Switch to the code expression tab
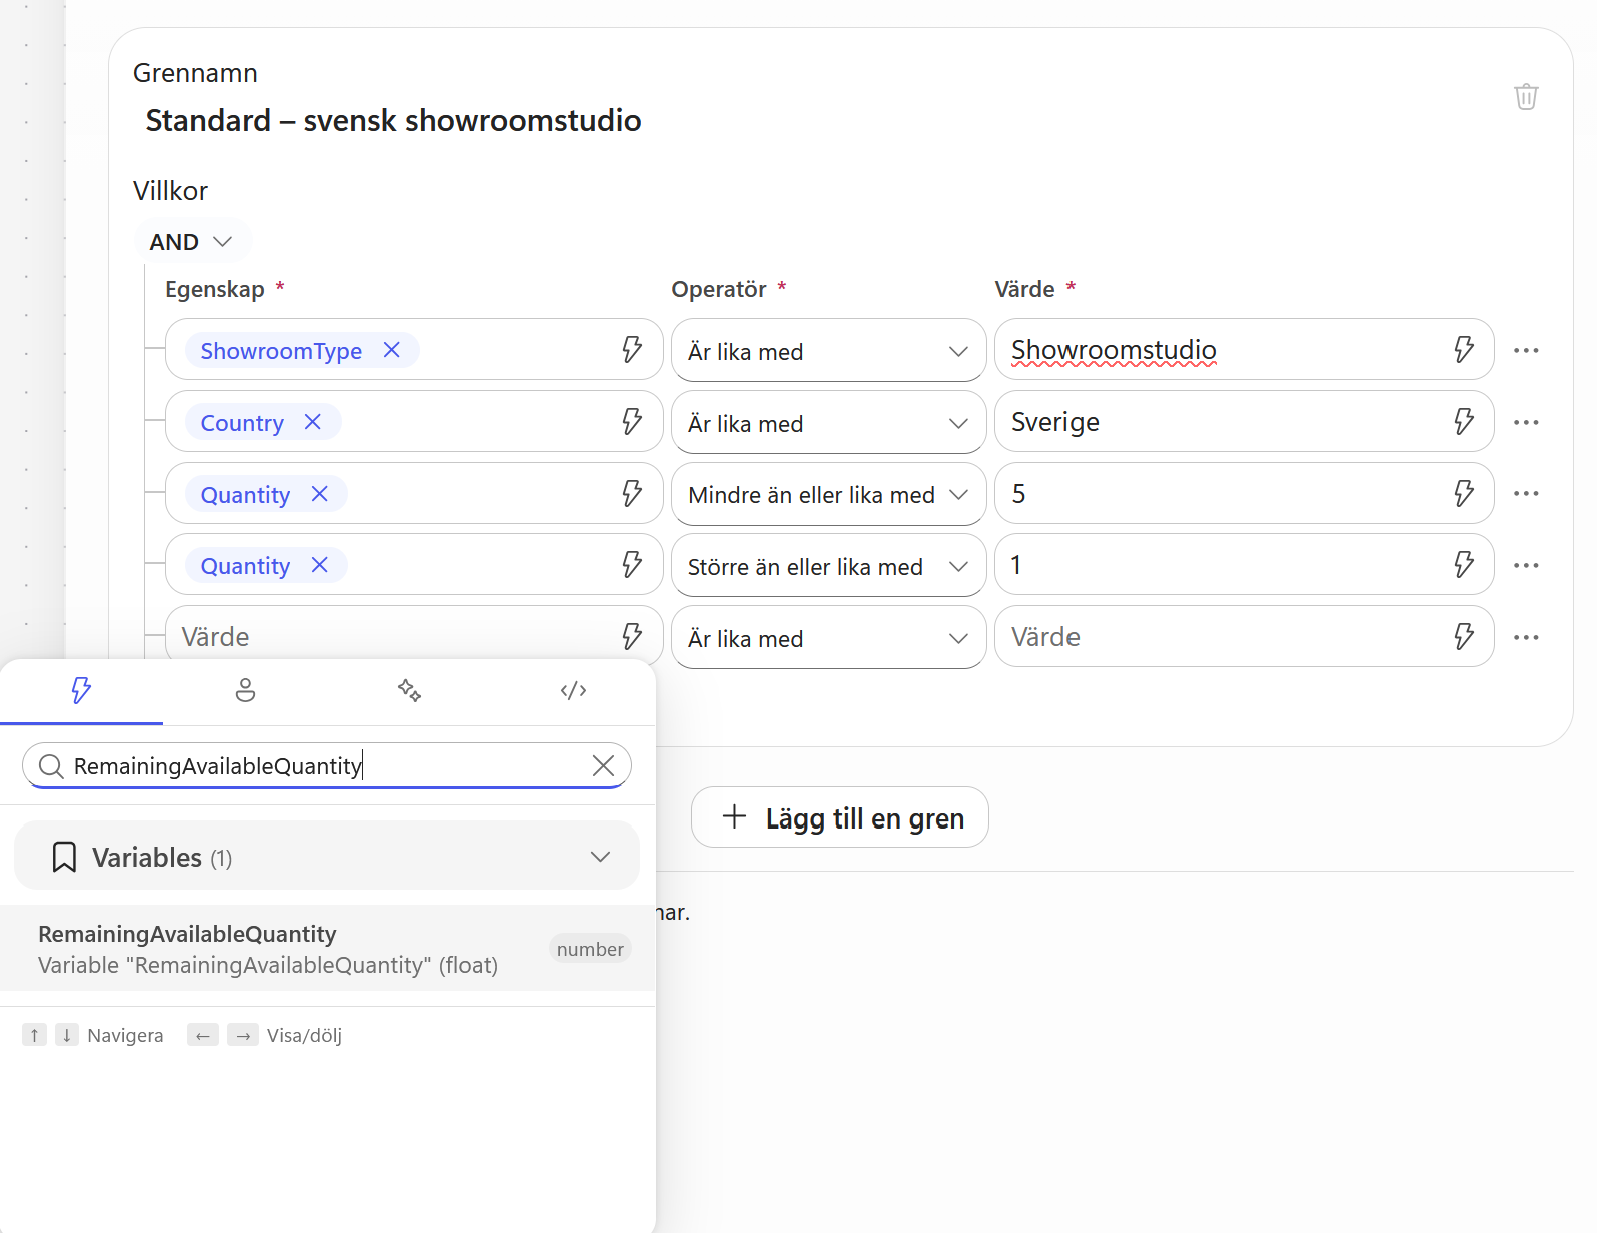Image resolution: width=1597 pixels, height=1233 pixels. (573, 690)
